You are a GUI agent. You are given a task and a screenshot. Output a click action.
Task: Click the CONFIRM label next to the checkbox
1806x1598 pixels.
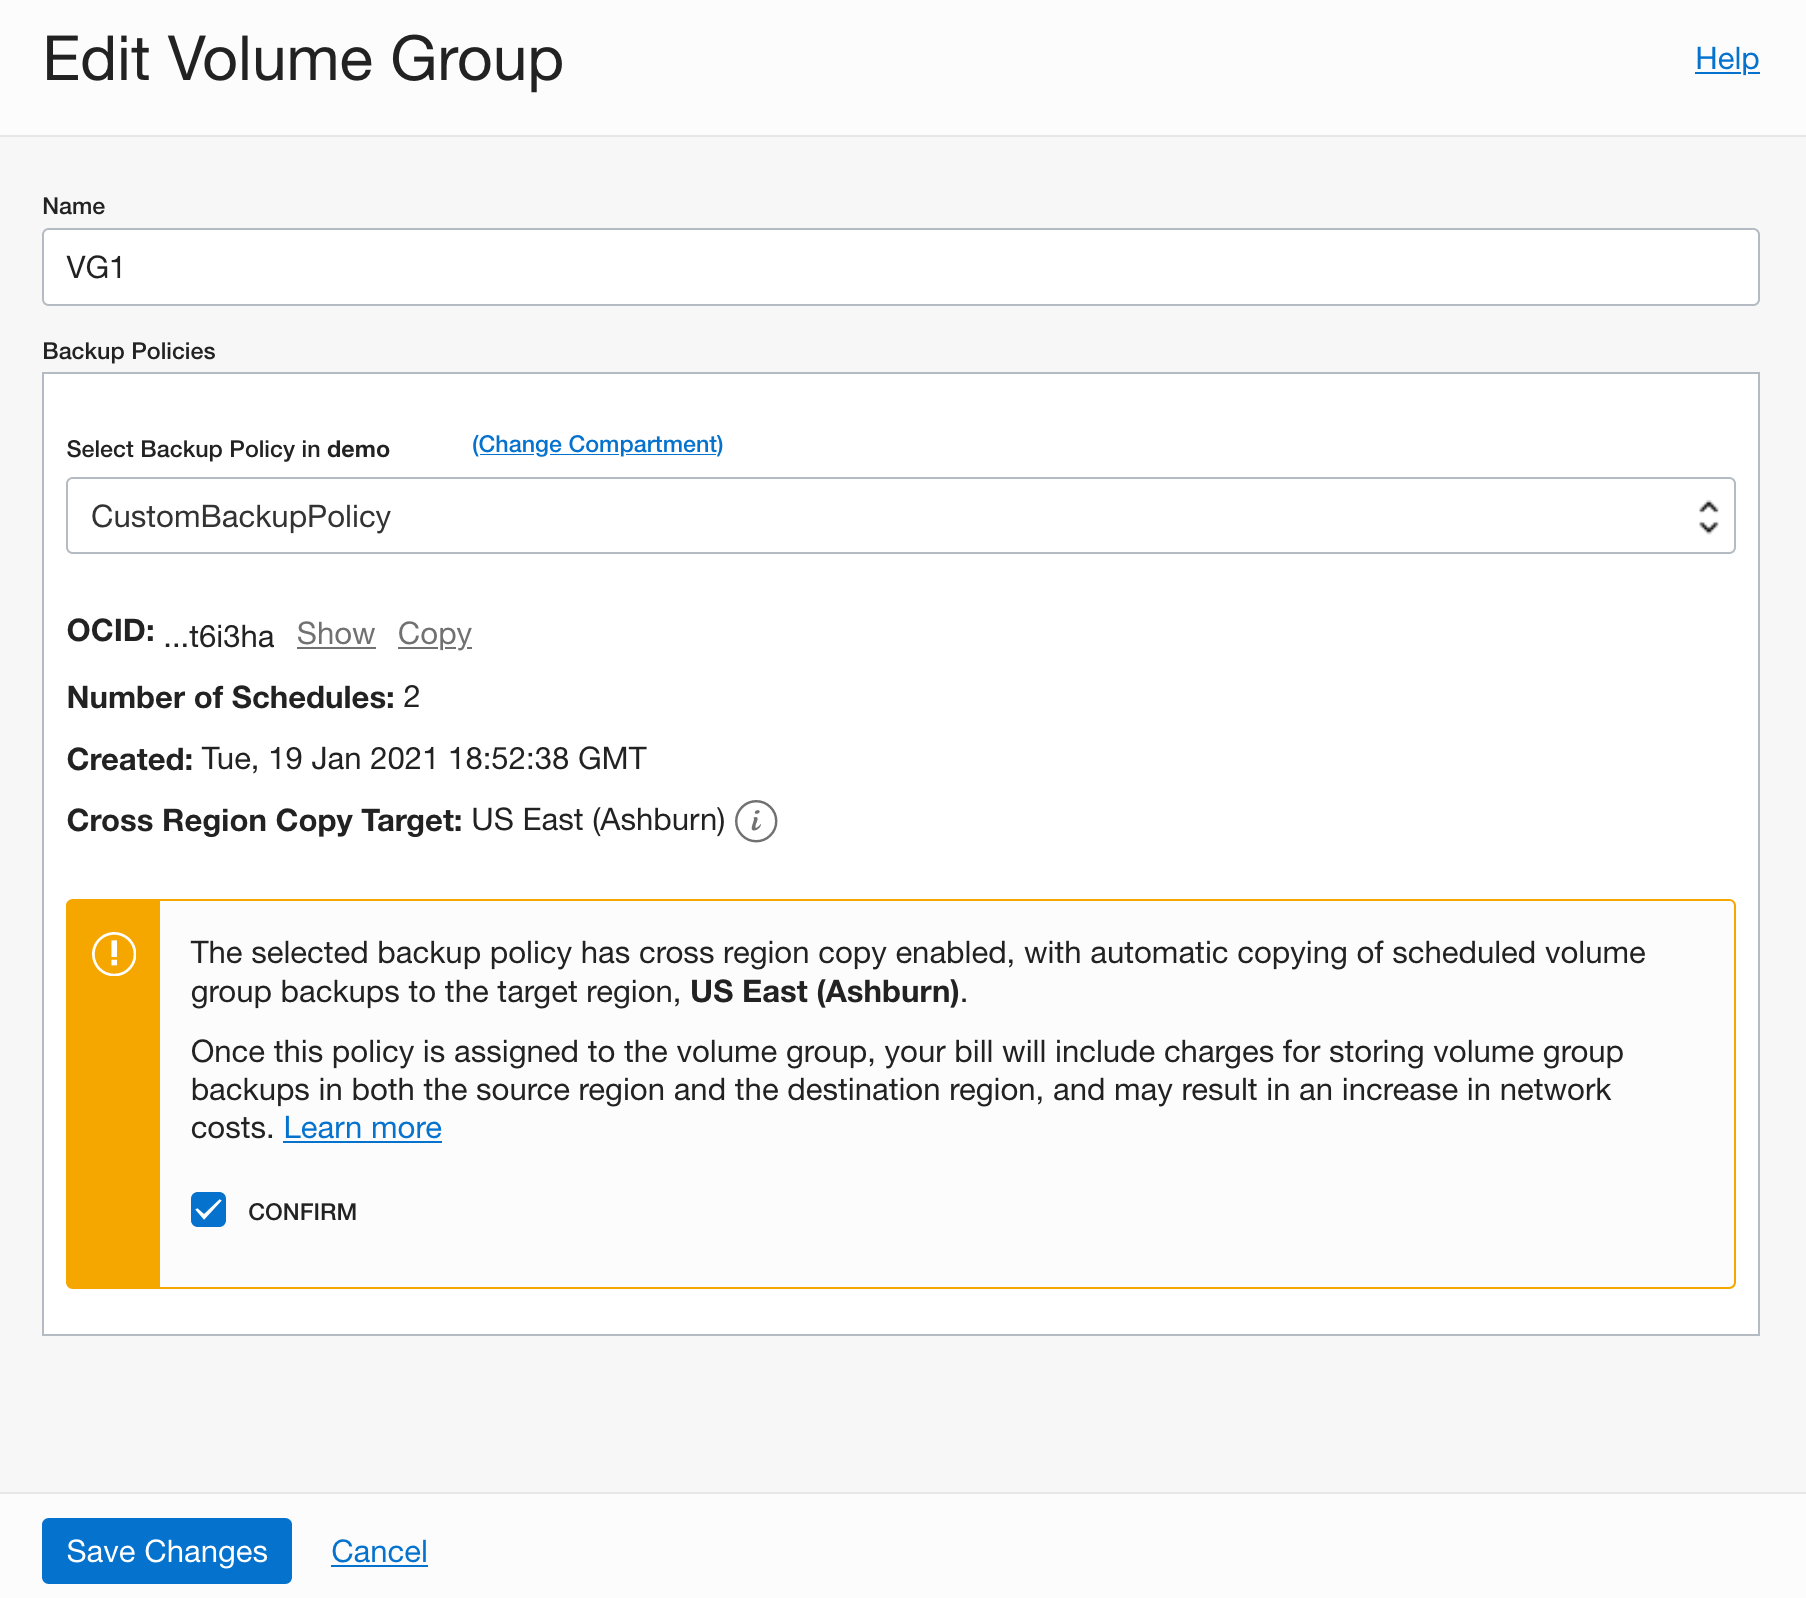(x=302, y=1211)
